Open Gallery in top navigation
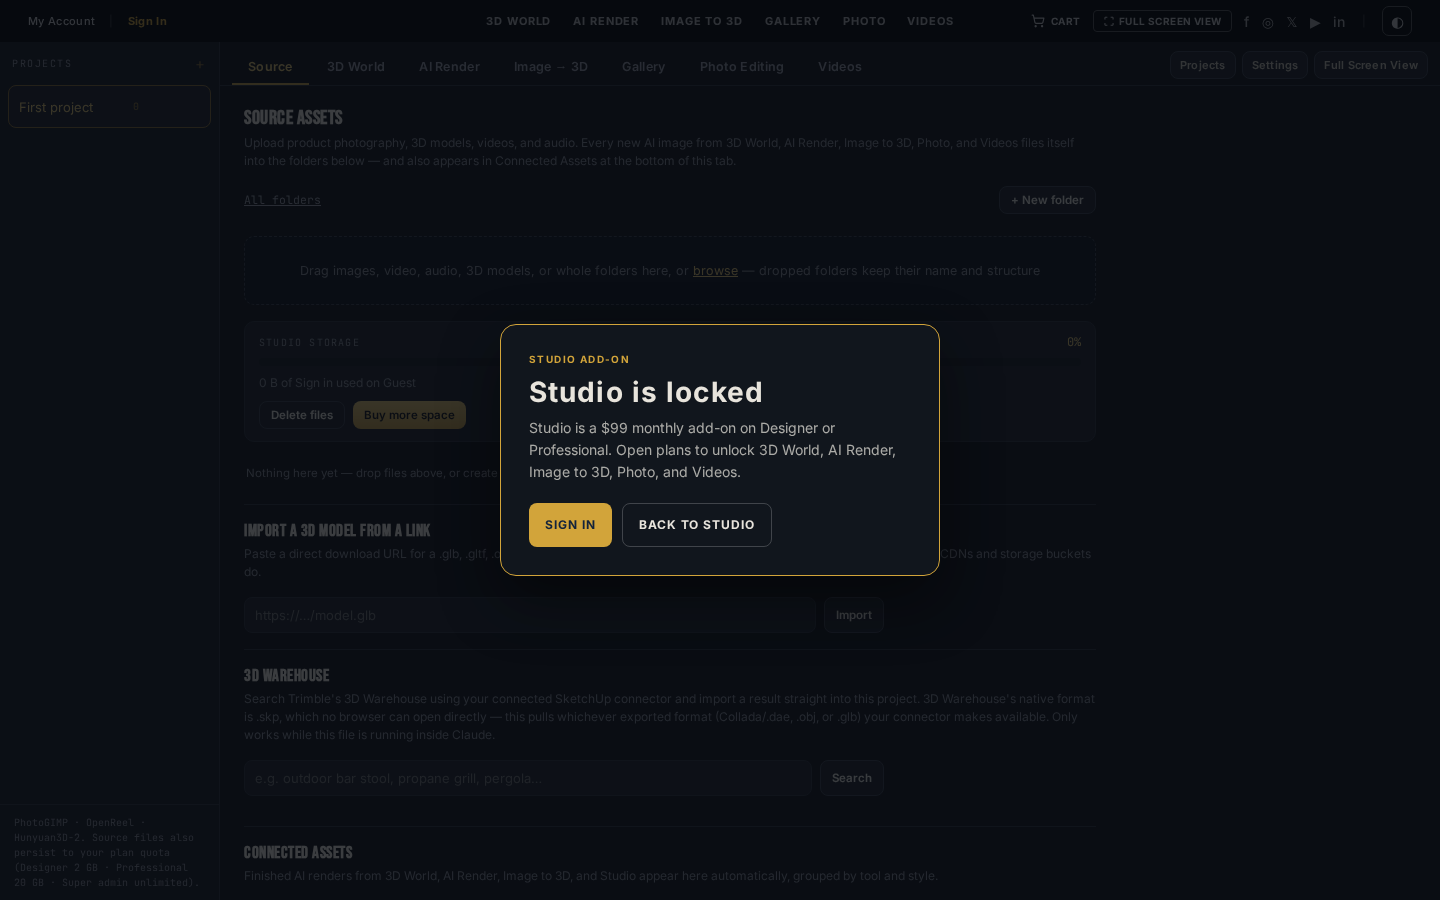Viewport: 1440px width, 900px height. tap(792, 21)
